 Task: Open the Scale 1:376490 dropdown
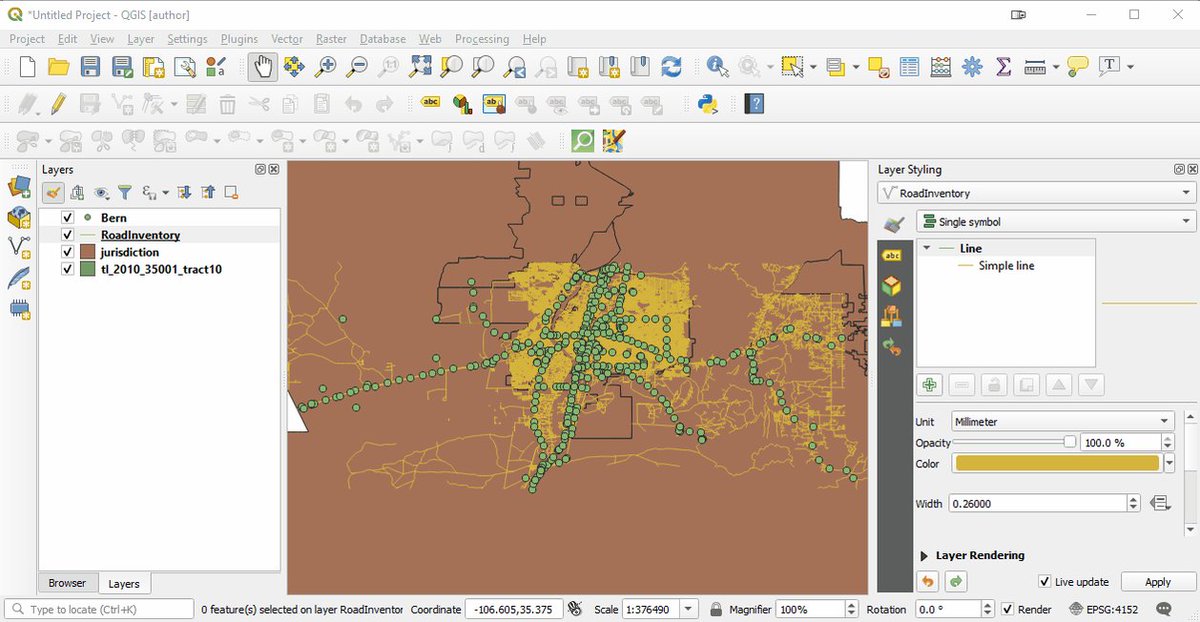click(689, 609)
